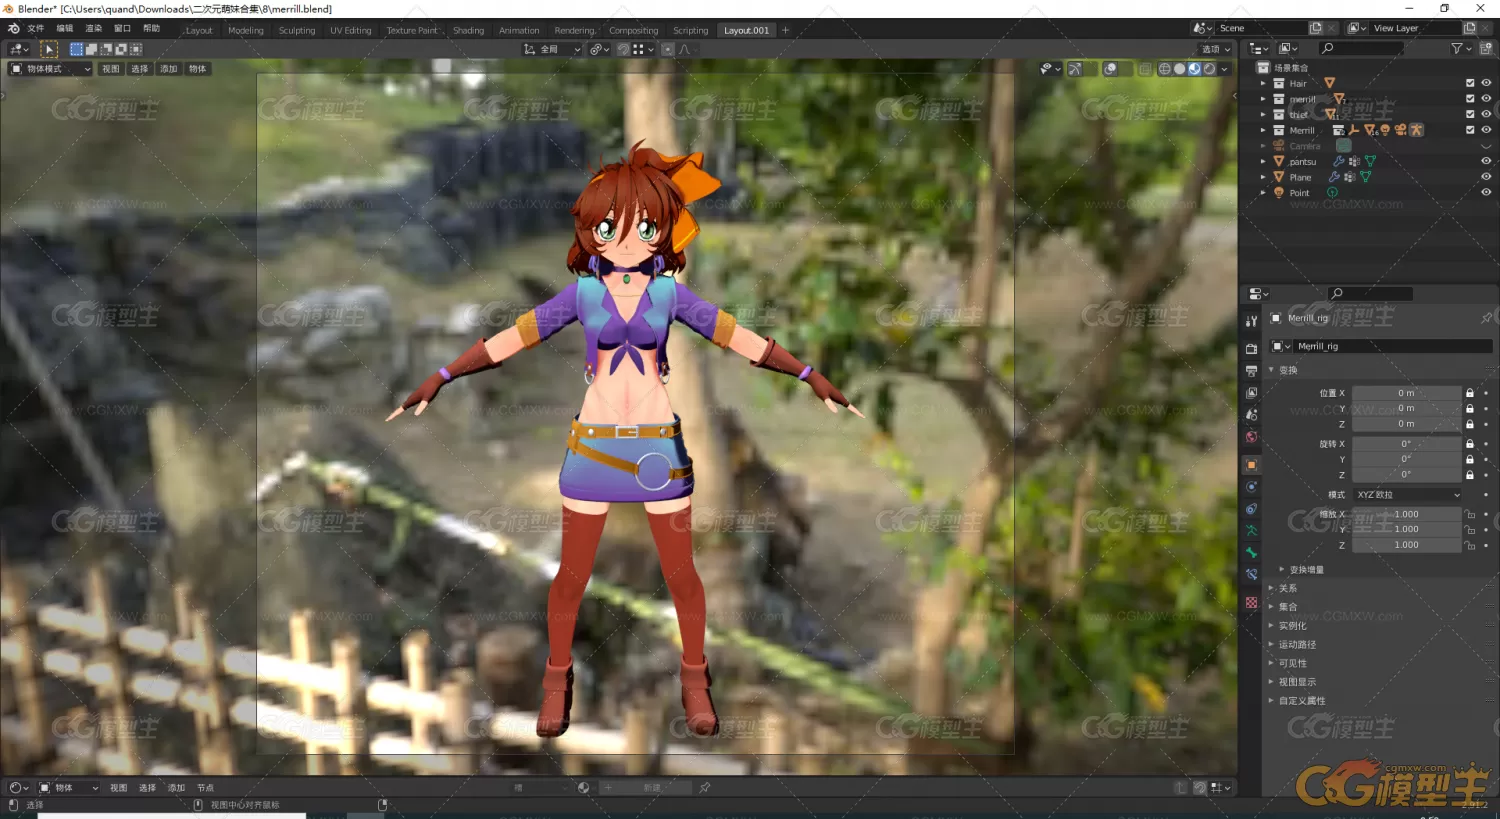
Task: Open the World properties tab
Action: (1251, 437)
